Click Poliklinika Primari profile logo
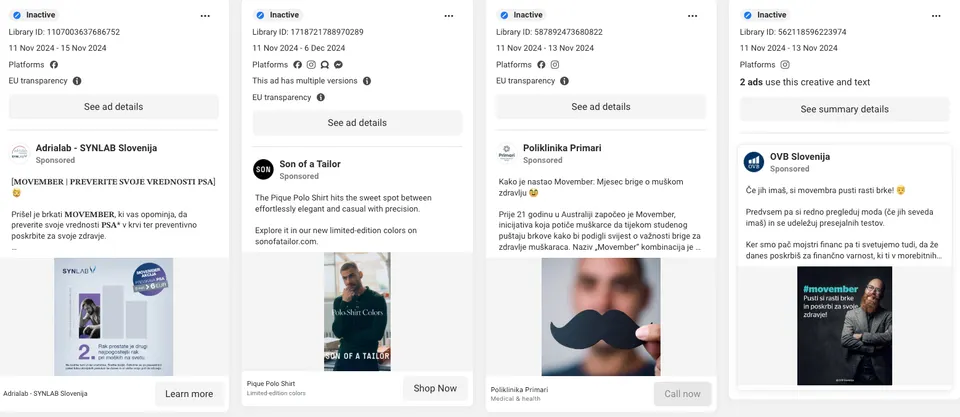 506,153
